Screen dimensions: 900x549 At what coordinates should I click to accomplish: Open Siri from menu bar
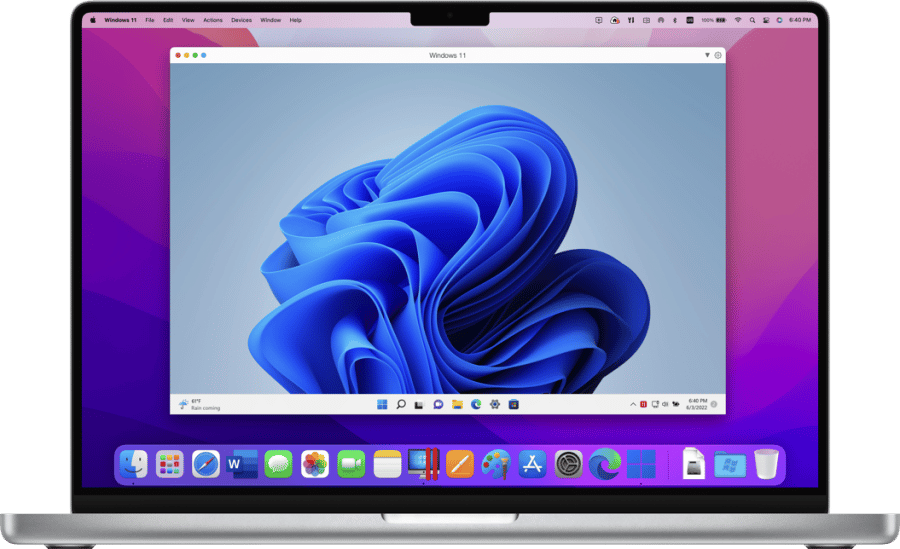[x=779, y=20]
